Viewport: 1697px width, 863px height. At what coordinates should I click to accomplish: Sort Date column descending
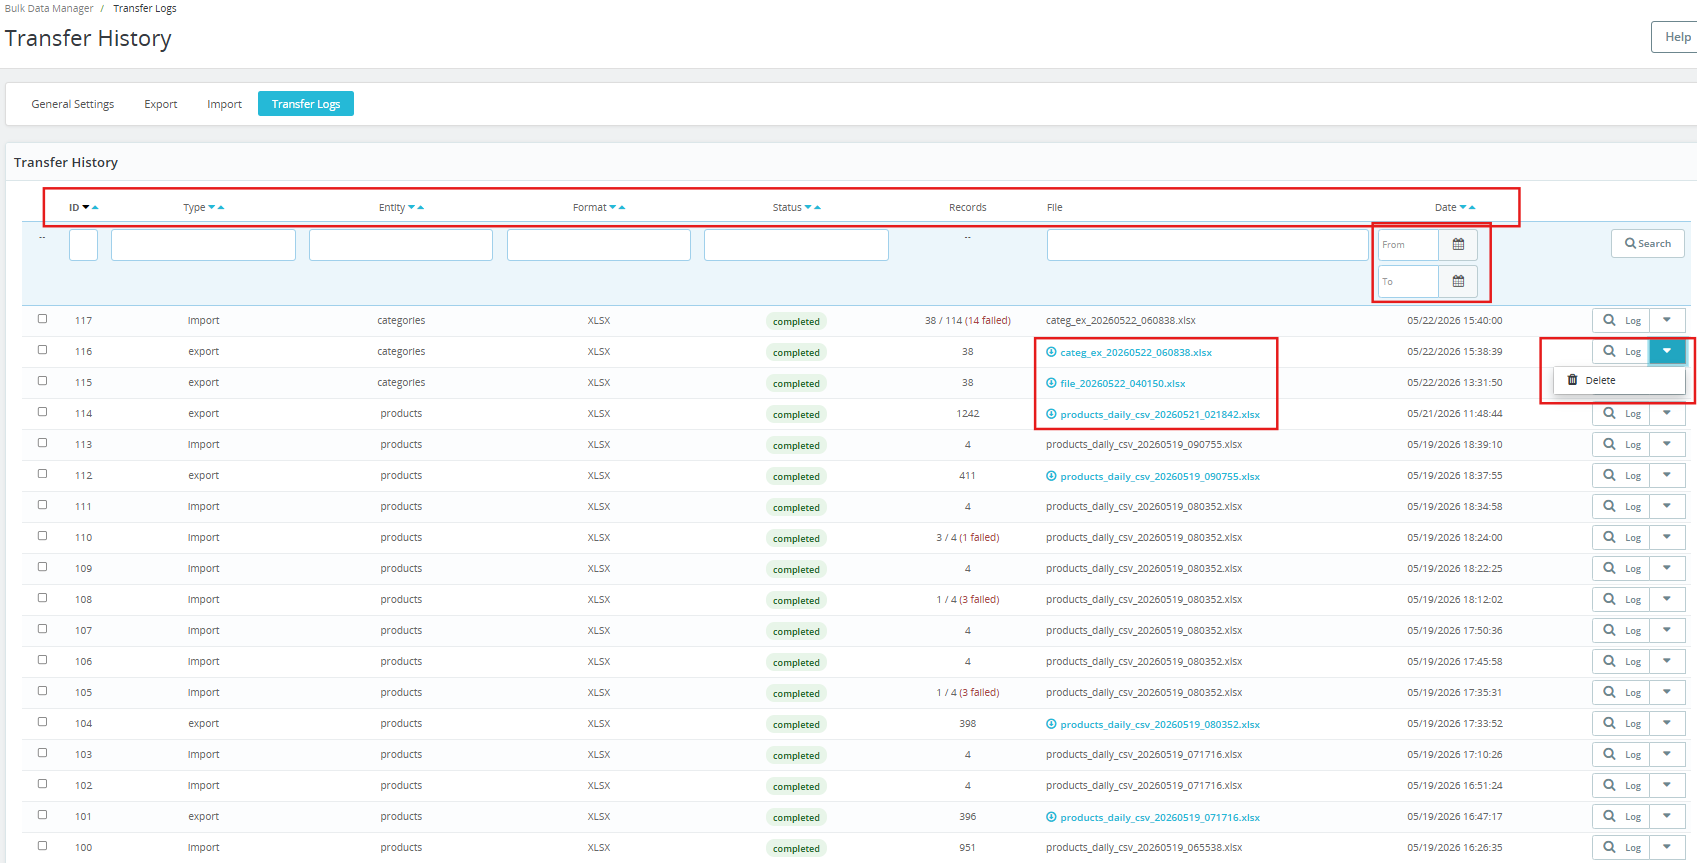1463,207
